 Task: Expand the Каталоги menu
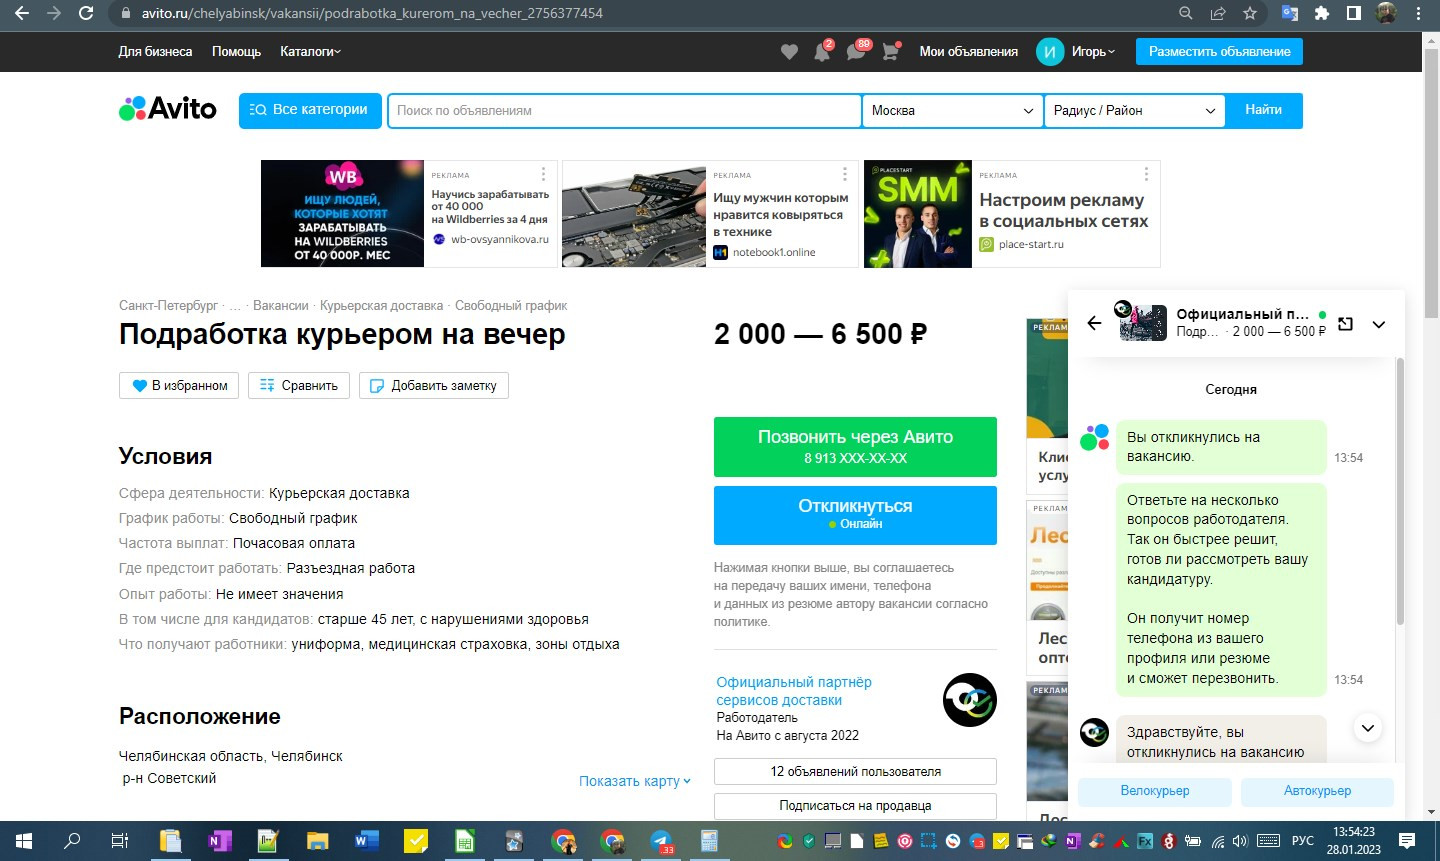pos(310,52)
